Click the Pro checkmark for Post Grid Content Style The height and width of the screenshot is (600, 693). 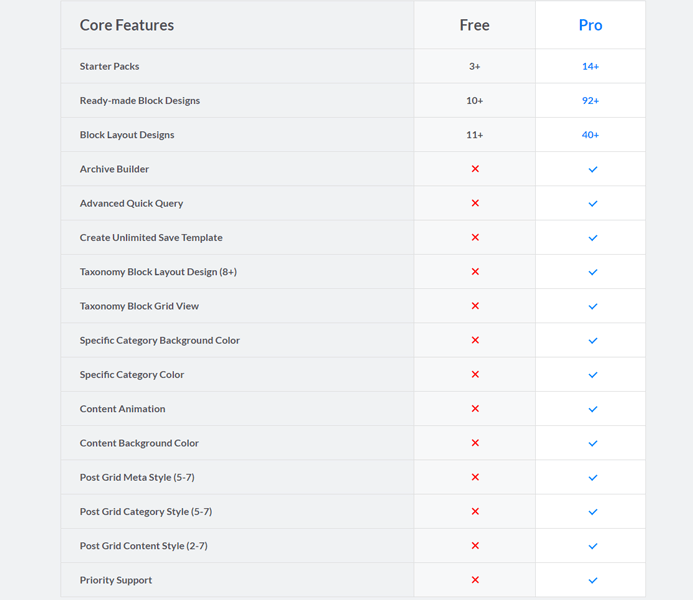(x=592, y=546)
